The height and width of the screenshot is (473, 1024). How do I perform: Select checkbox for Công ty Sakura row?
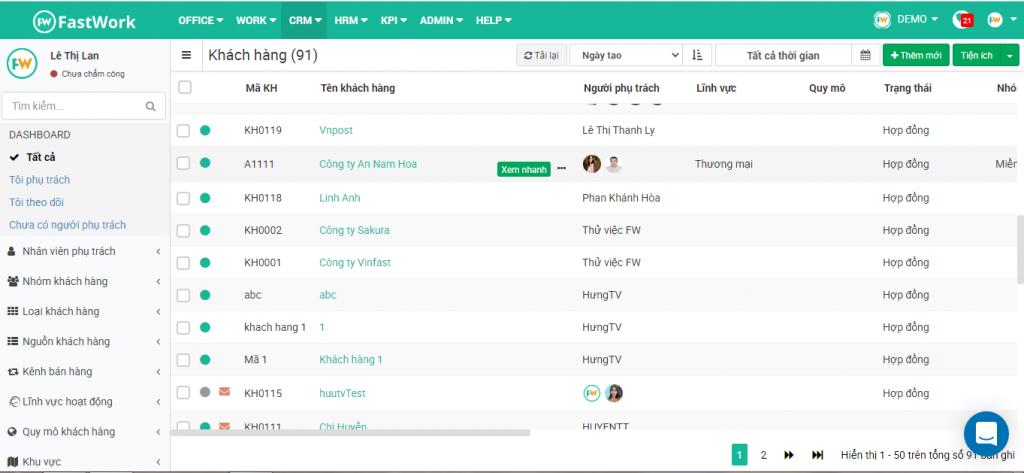[x=183, y=230]
